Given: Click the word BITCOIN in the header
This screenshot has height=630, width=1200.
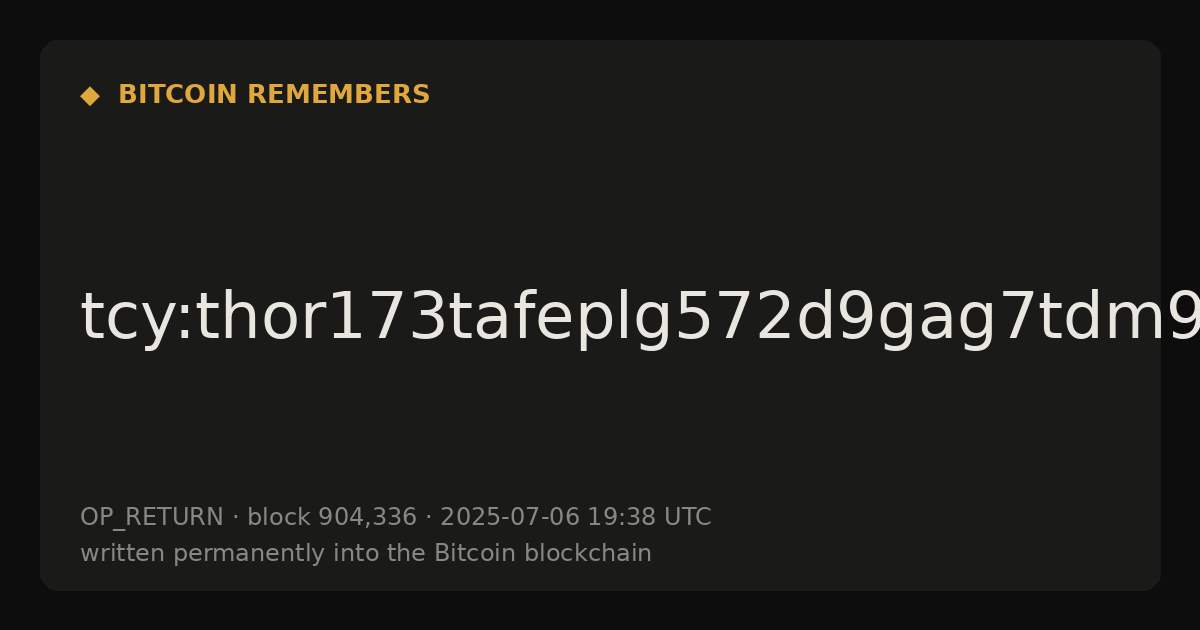Looking at the screenshot, I should tap(178, 95).
